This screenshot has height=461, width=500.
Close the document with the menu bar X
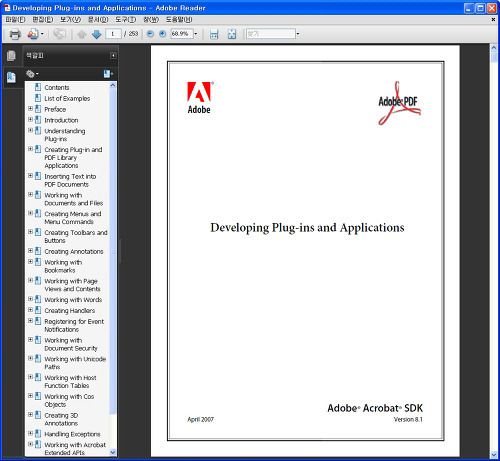(x=493, y=20)
